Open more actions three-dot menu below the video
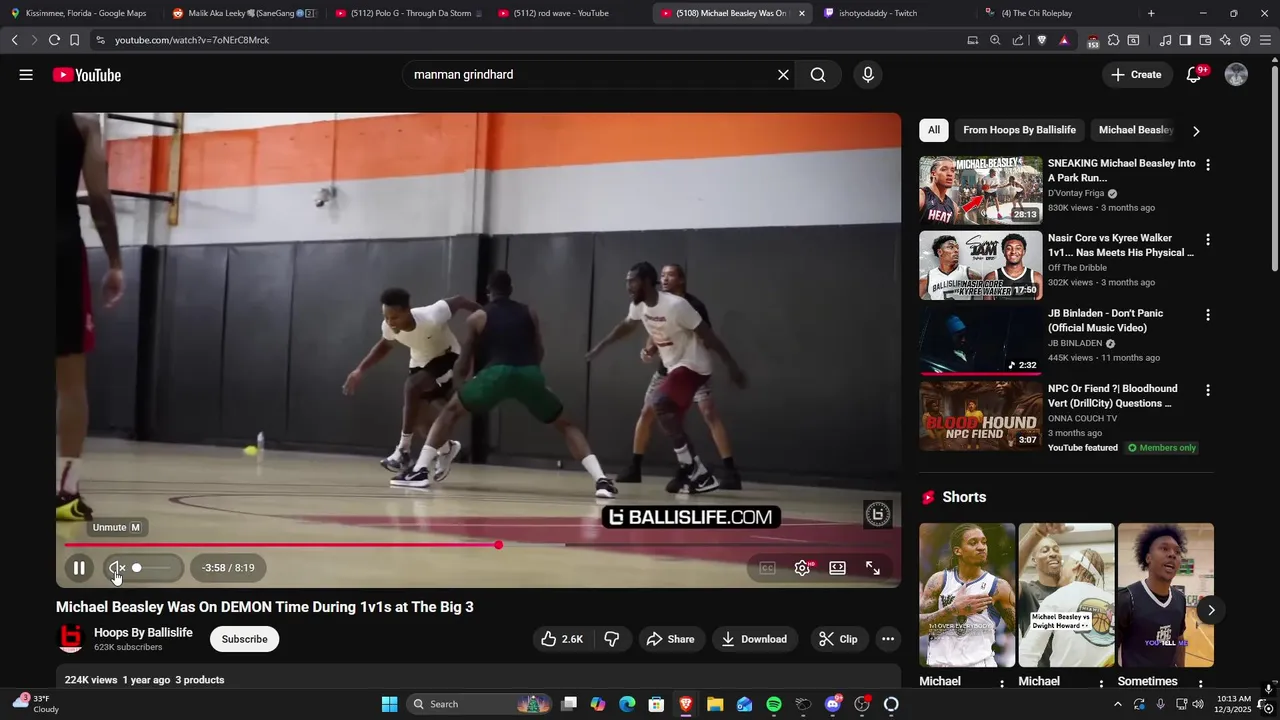The height and width of the screenshot is (720, 1280). (x=888, y=639)
